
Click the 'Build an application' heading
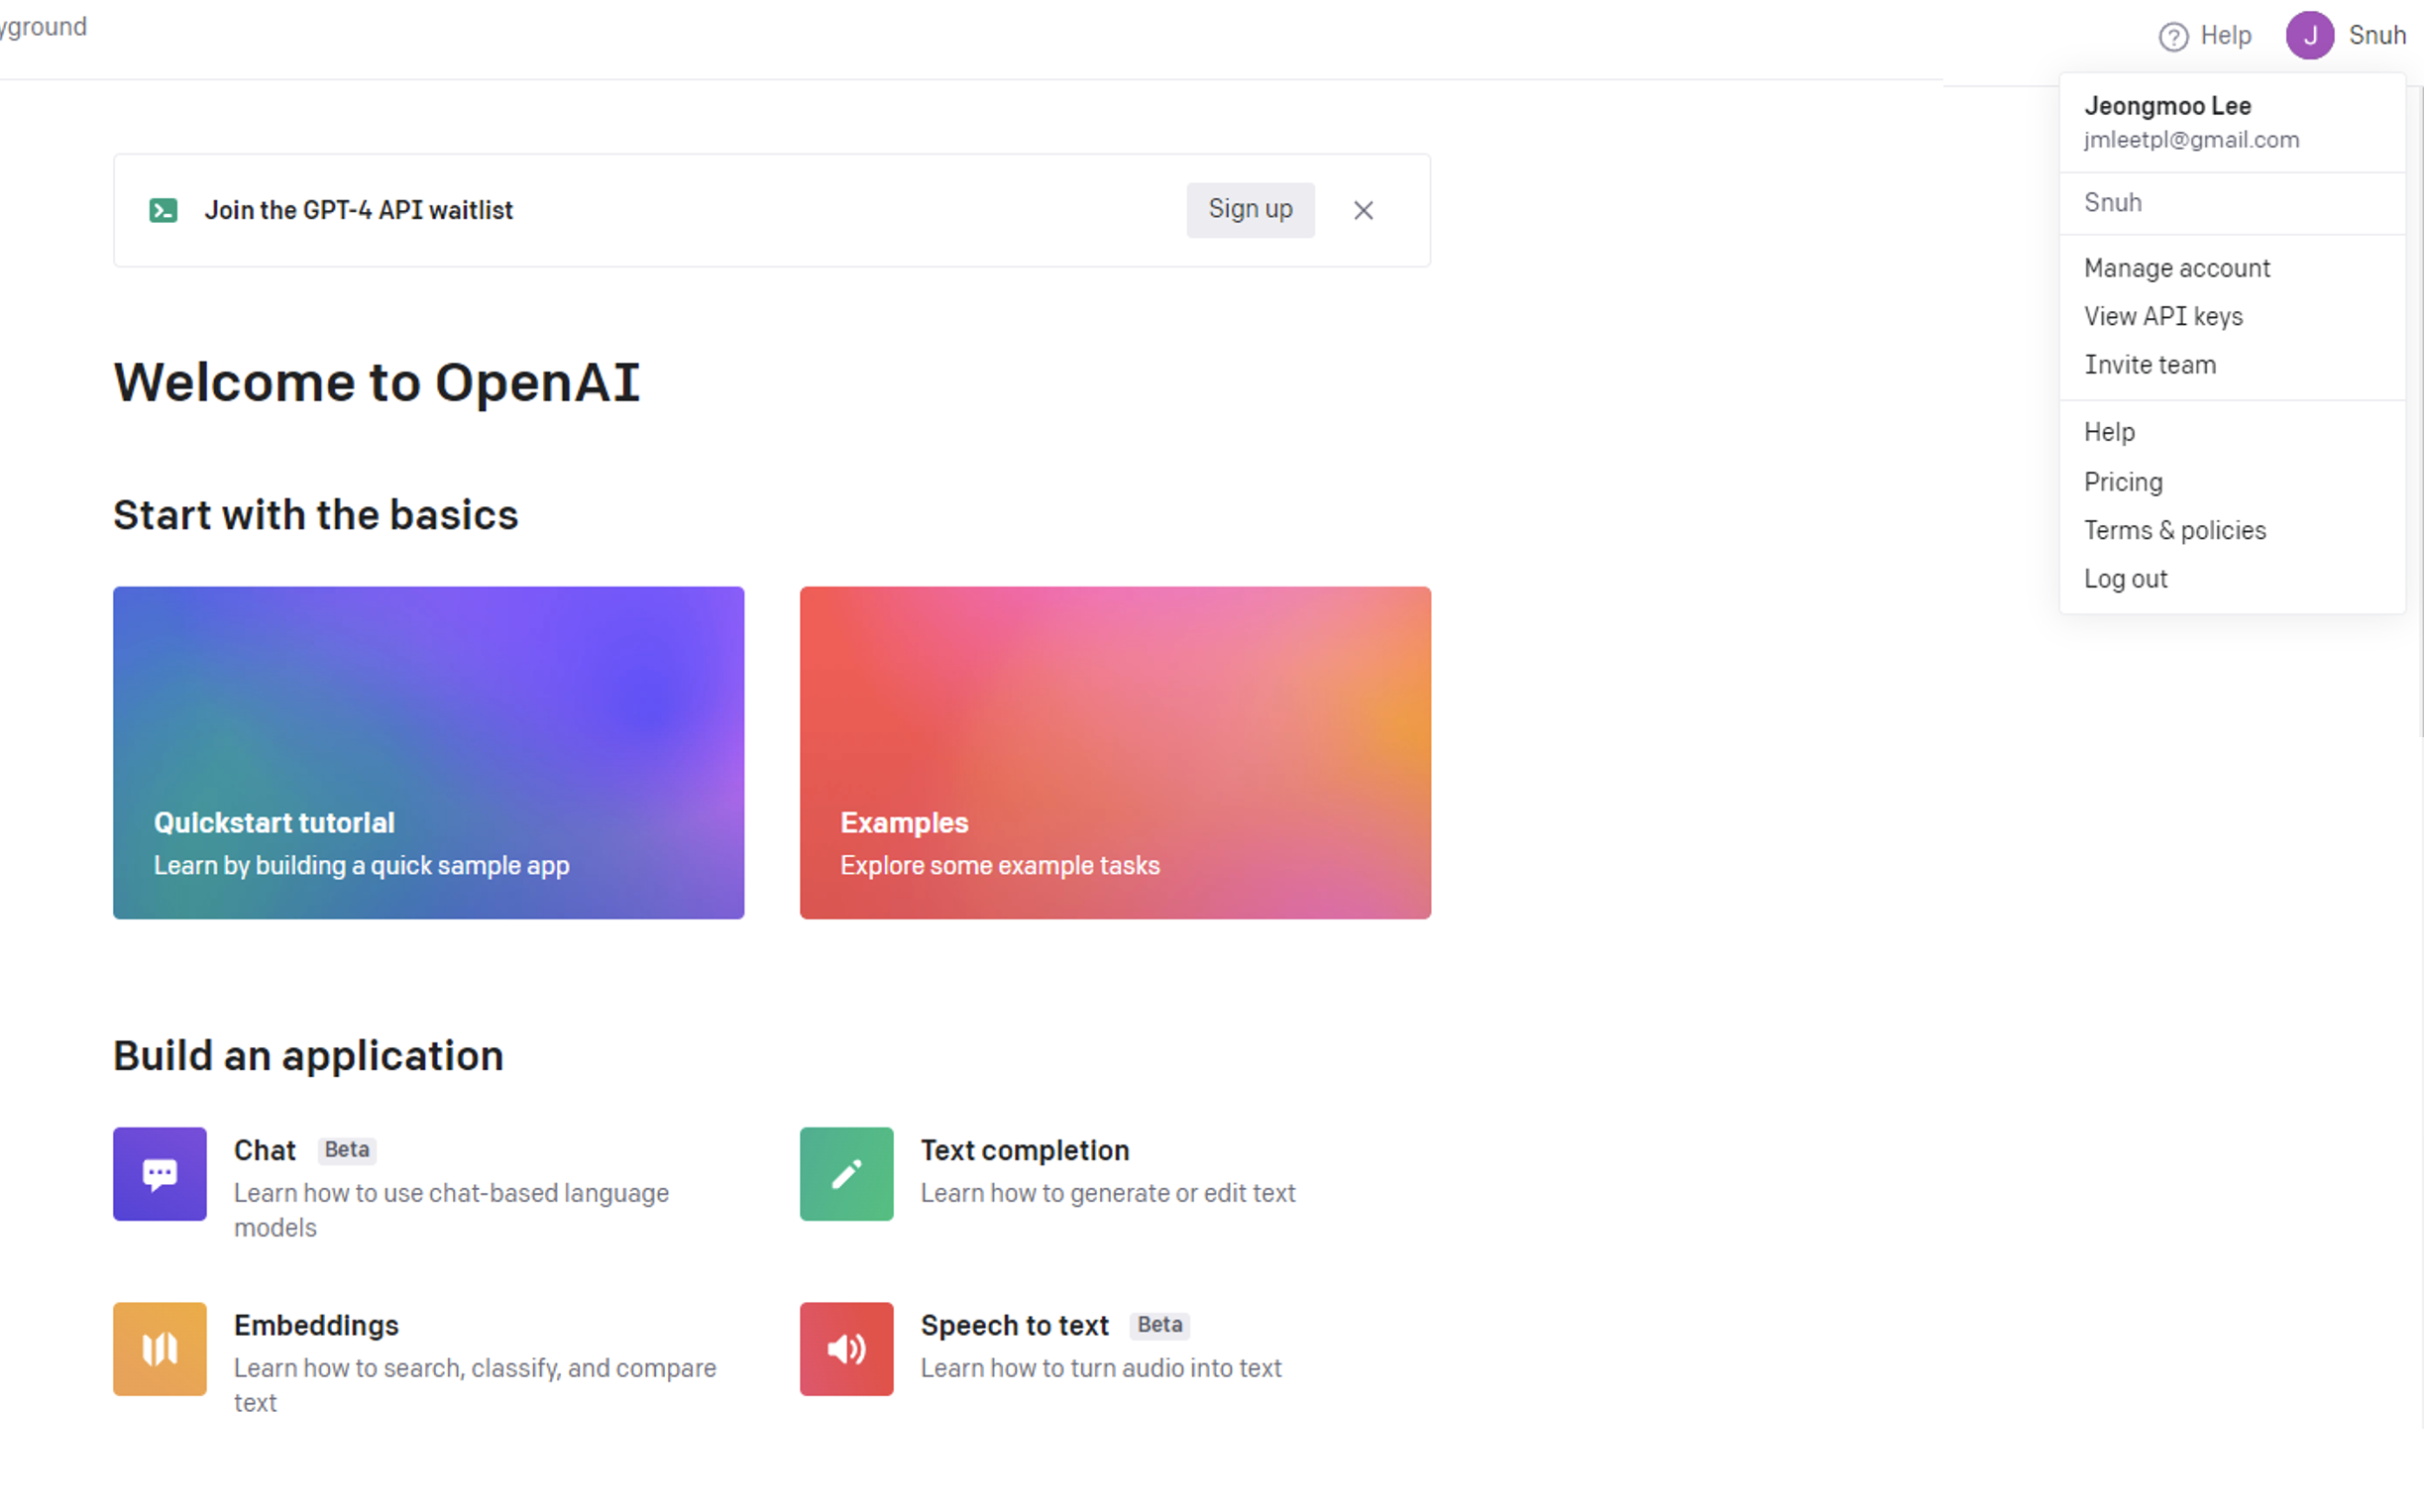[308, 1056]
